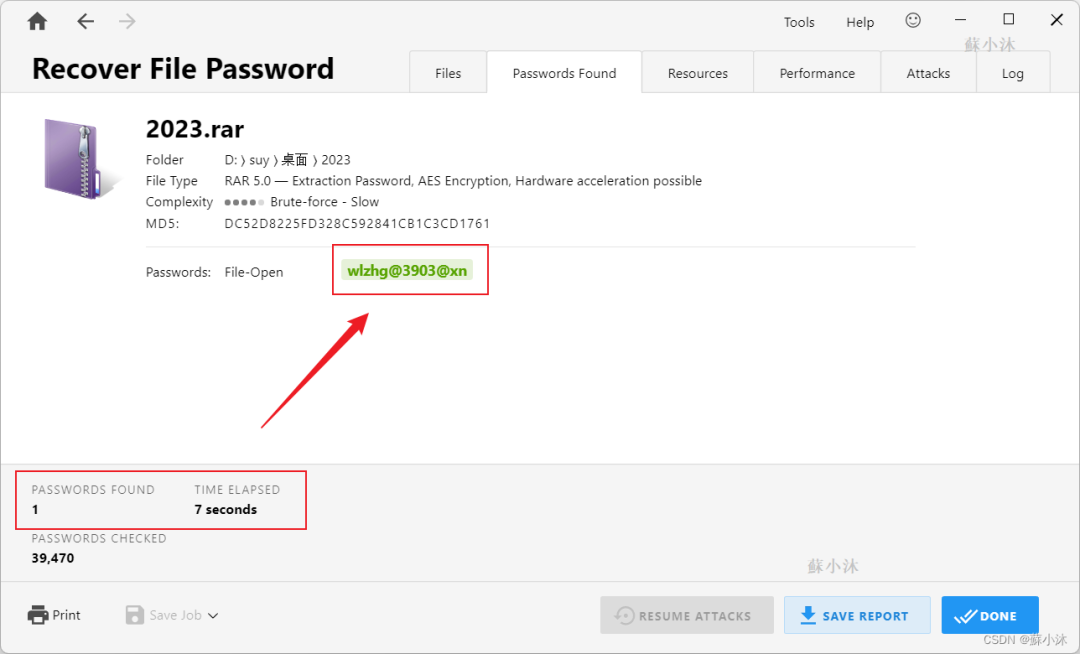Open the Help menu
This screenshot has width=1080, height=654.
860,22
